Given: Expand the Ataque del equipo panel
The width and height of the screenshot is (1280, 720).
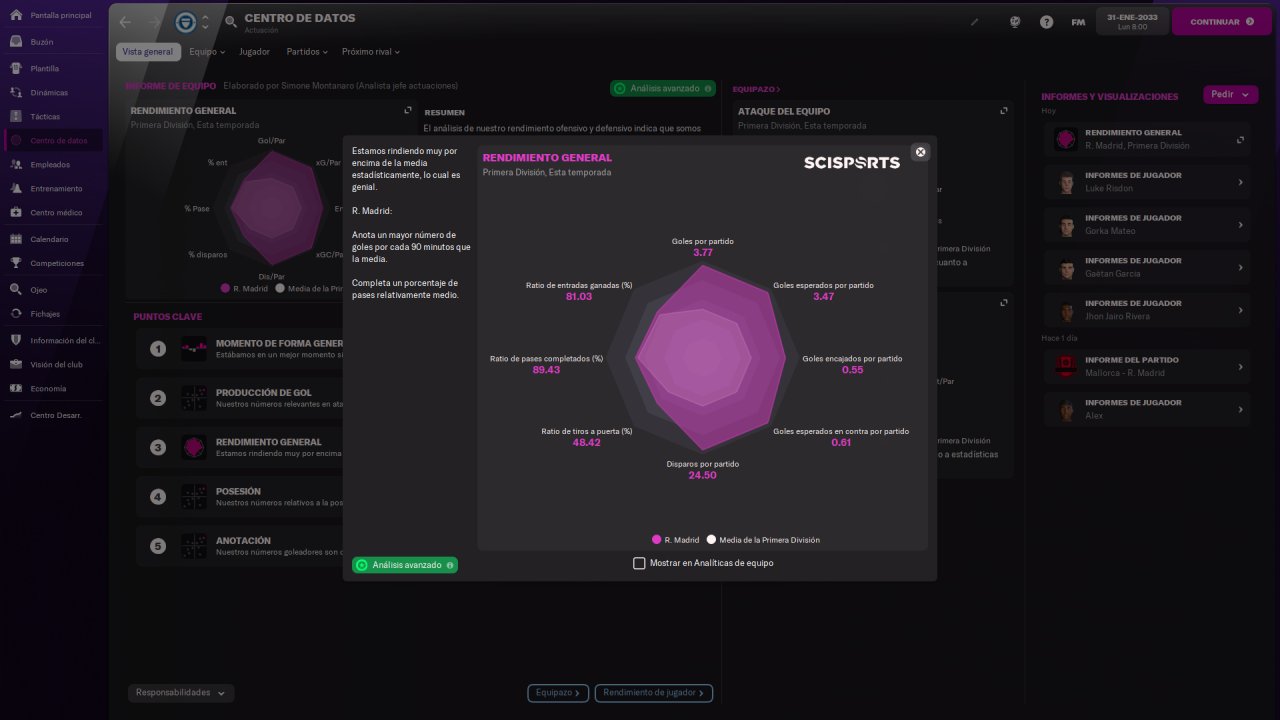Looking at the screenshot, I should pyautogui.click(x=1004, y=111).
